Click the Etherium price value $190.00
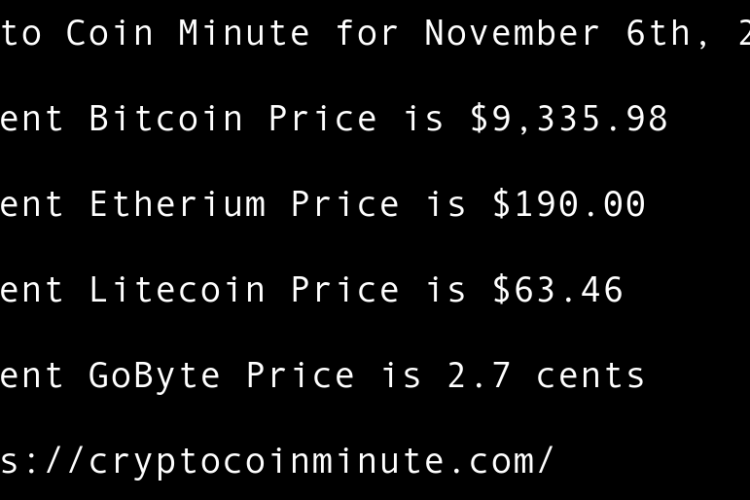750x500 pixels. click(568, 205)
